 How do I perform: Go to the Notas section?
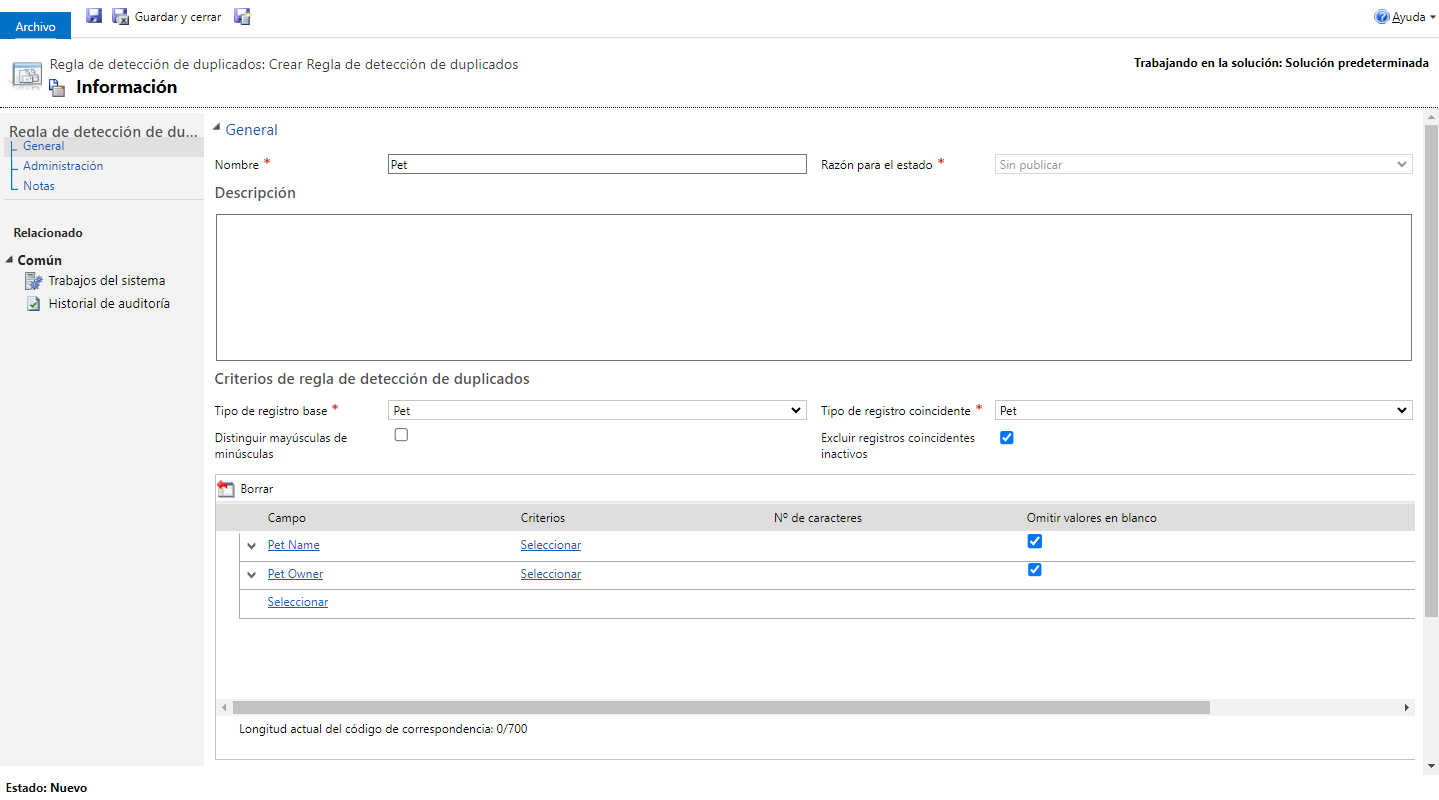tap(39, 186)
